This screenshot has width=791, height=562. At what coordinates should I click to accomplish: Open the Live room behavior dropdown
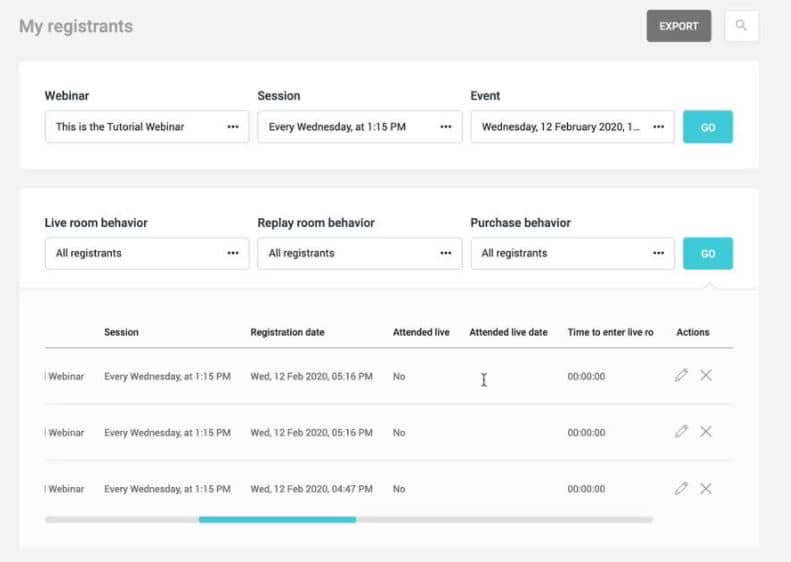(147, 253)
